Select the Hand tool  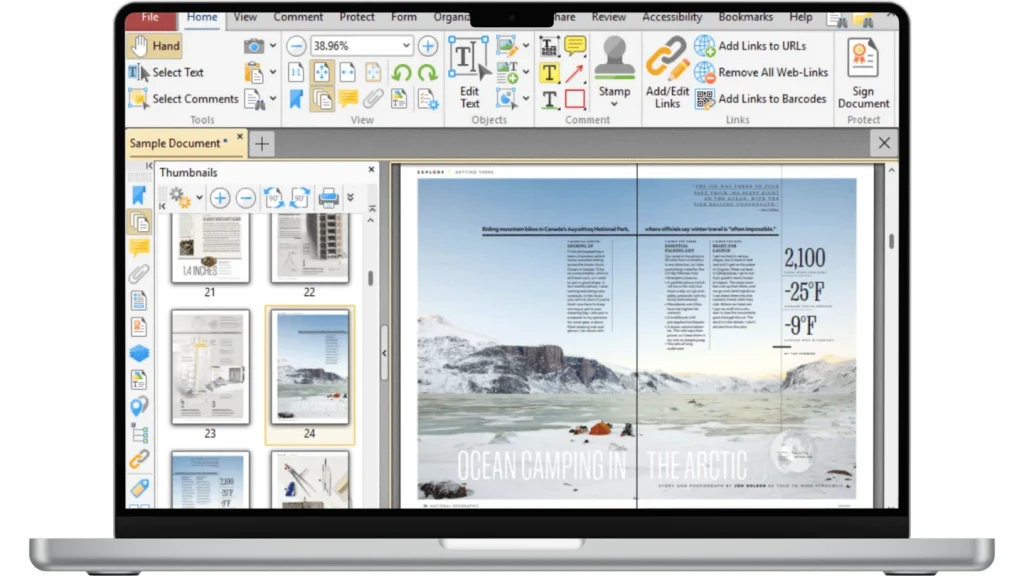(x=155, y=46)
